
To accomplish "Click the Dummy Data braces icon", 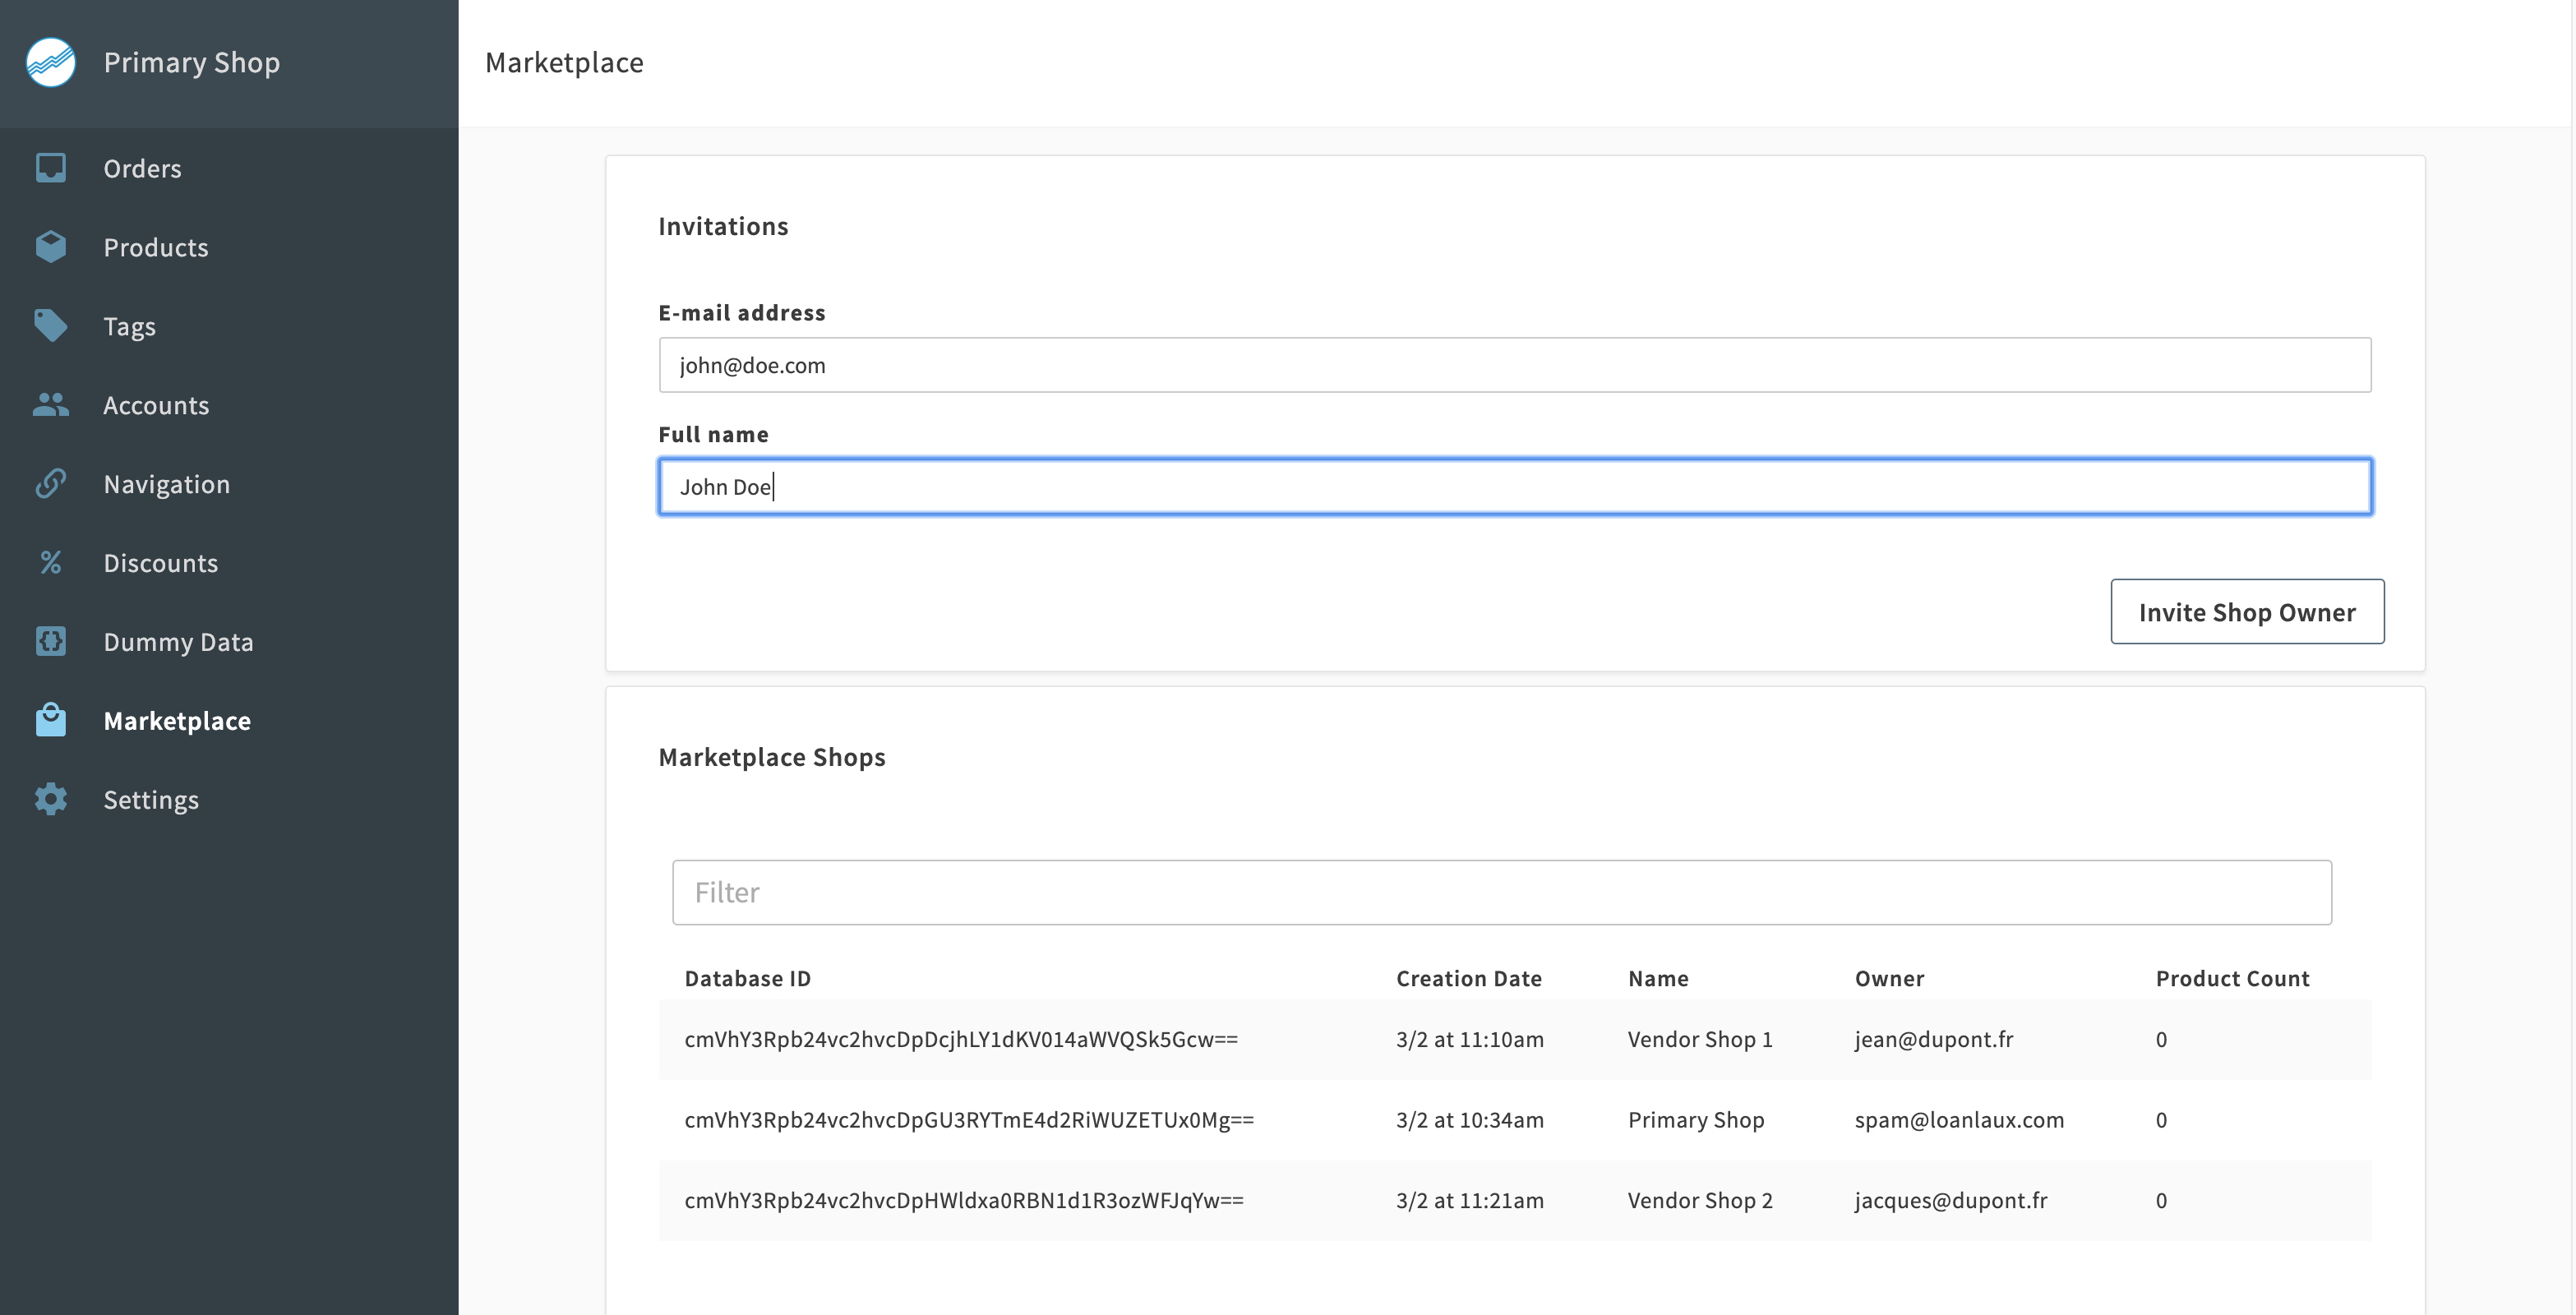I will pos(50,641).
